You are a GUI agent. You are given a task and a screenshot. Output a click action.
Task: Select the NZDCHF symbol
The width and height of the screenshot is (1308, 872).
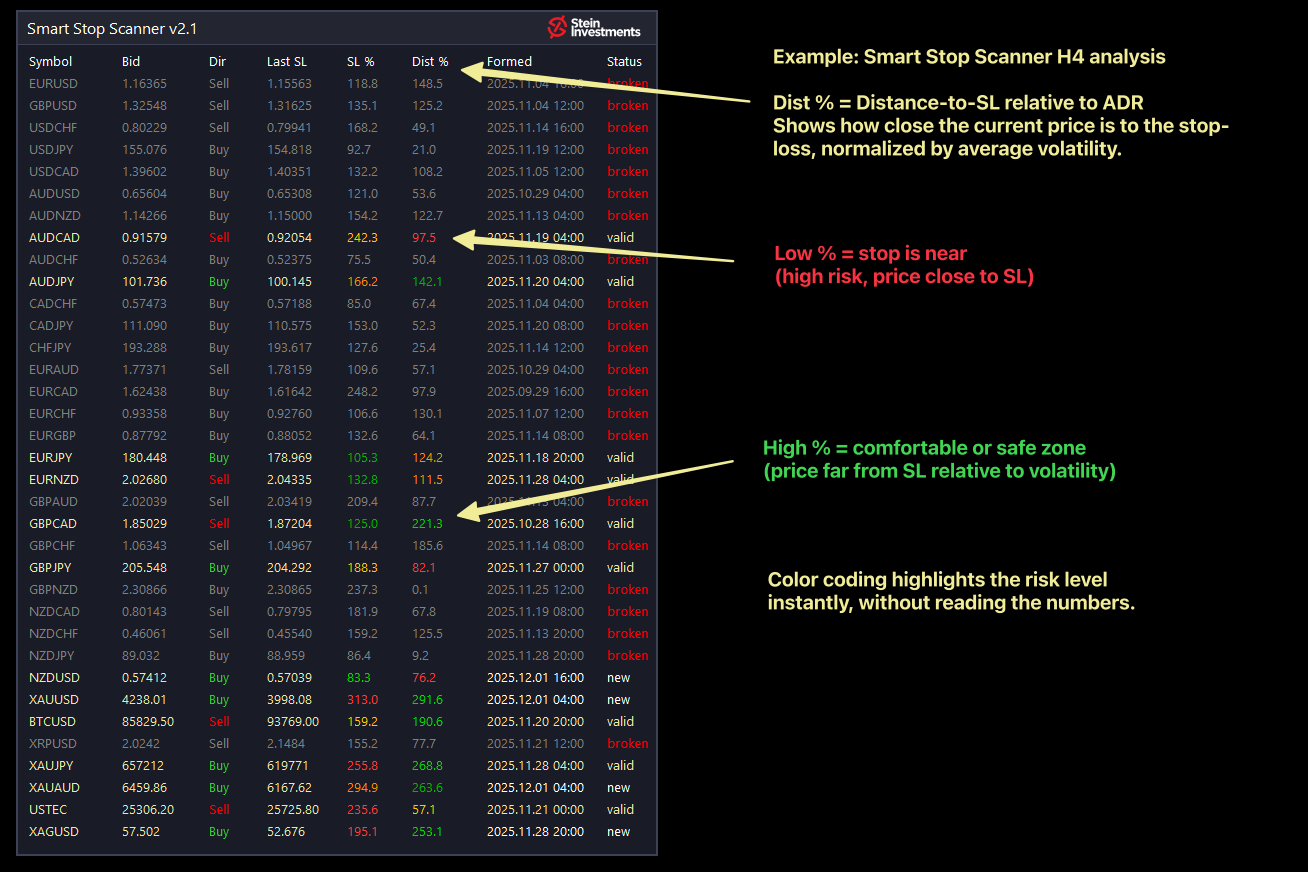pos(53,634)
